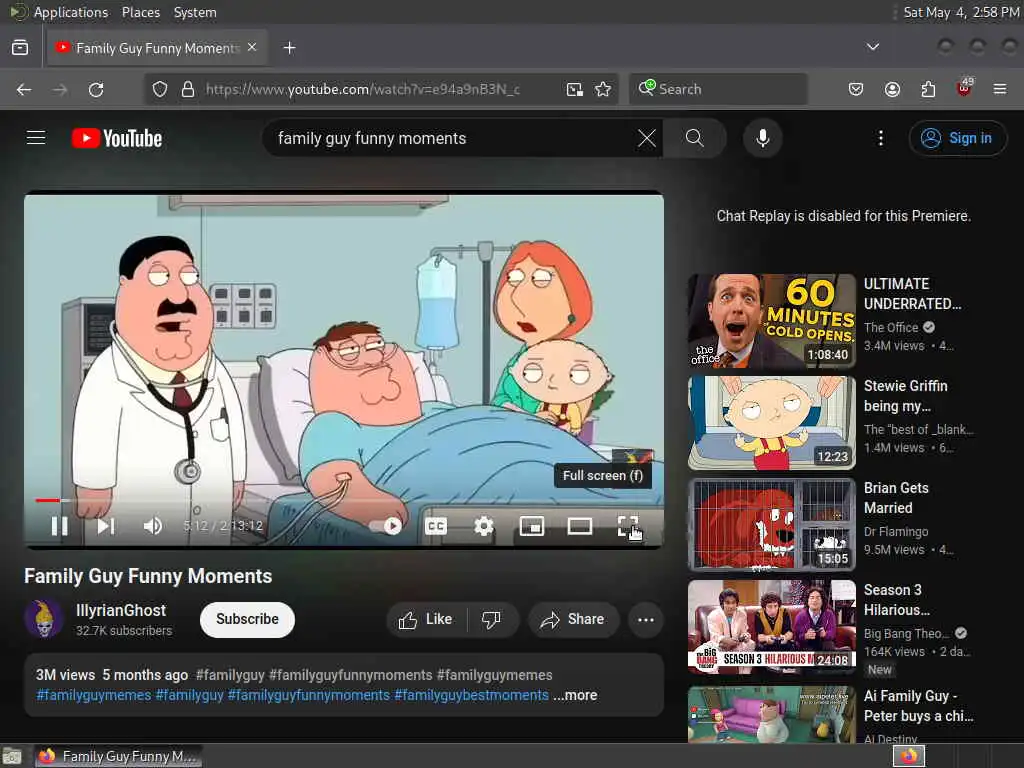
Task: Expand description with ...more
Action: click(575, 696)
